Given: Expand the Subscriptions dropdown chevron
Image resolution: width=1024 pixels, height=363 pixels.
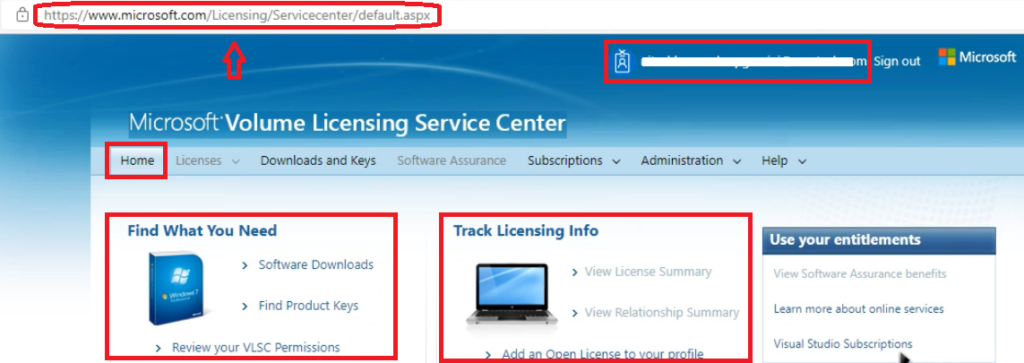Looking at the screenshot, I should coord(616,161).
